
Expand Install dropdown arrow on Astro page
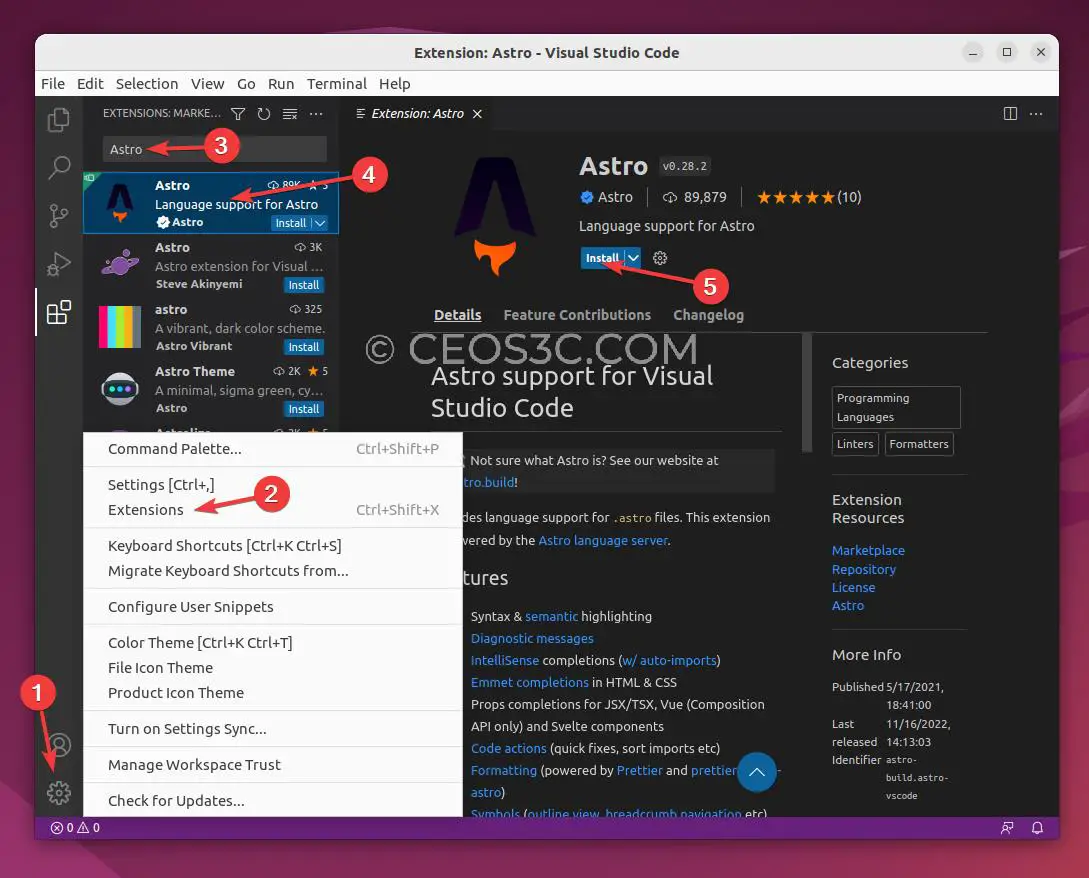point(633,258)
